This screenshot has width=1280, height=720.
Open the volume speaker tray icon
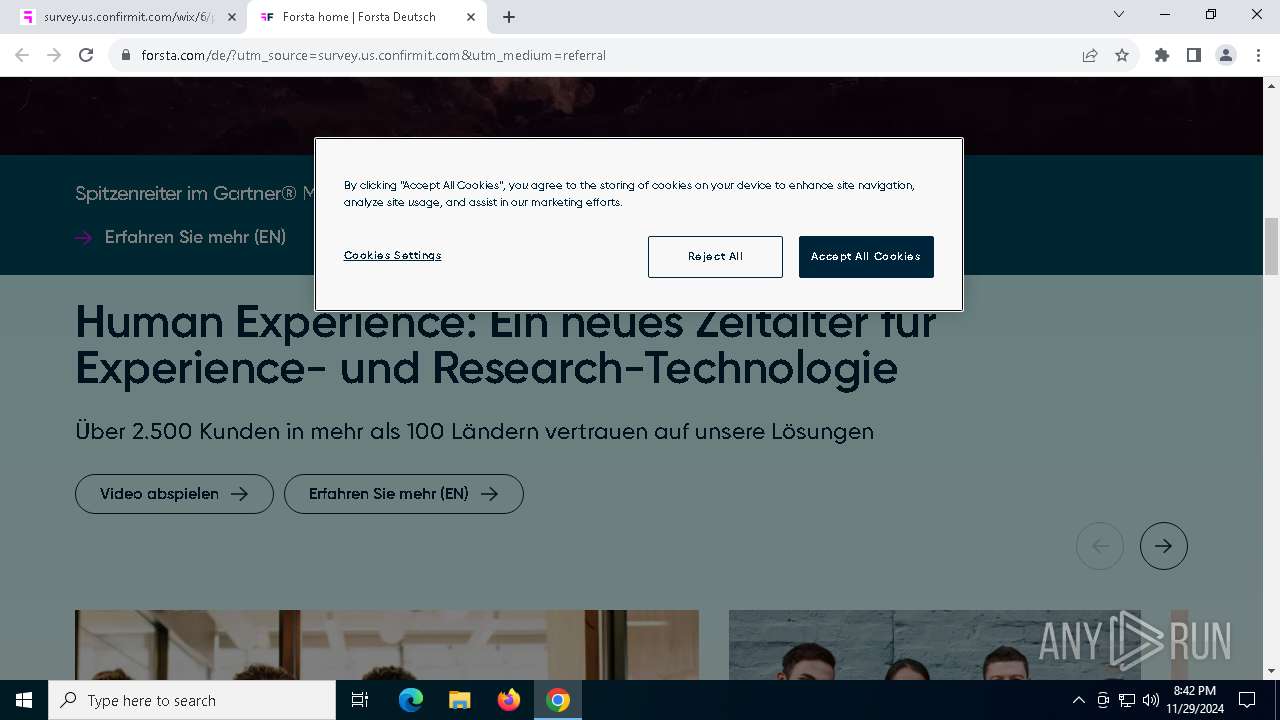coord(1151,700)
